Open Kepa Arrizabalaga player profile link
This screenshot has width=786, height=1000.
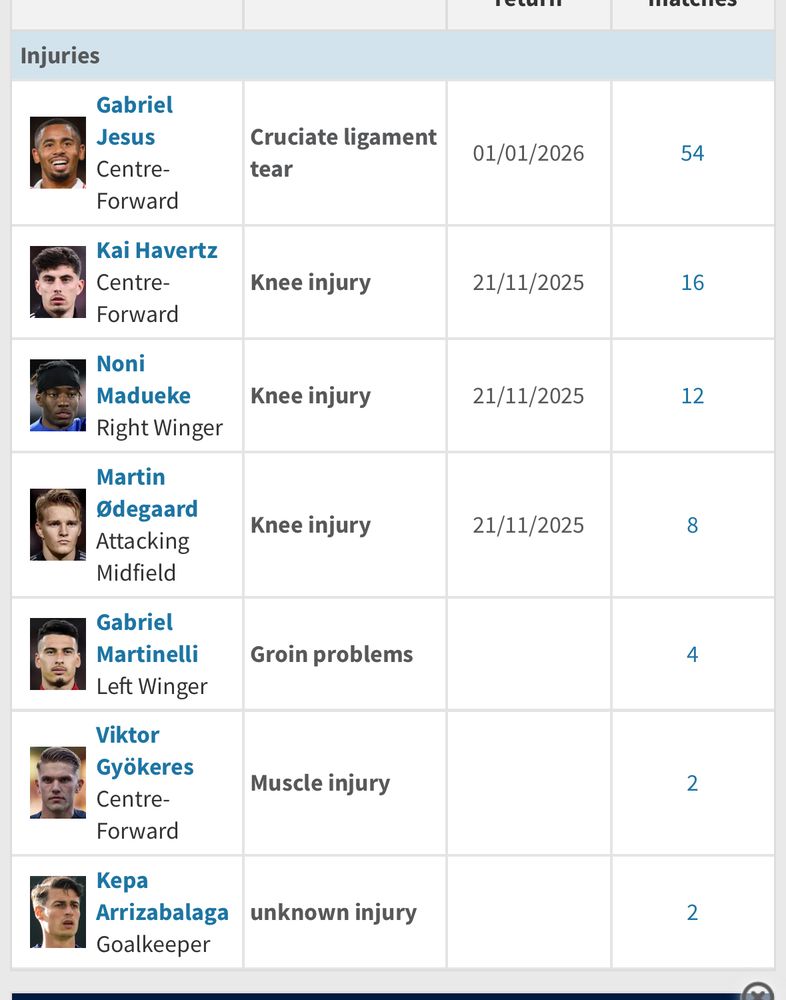click(163, 896)
